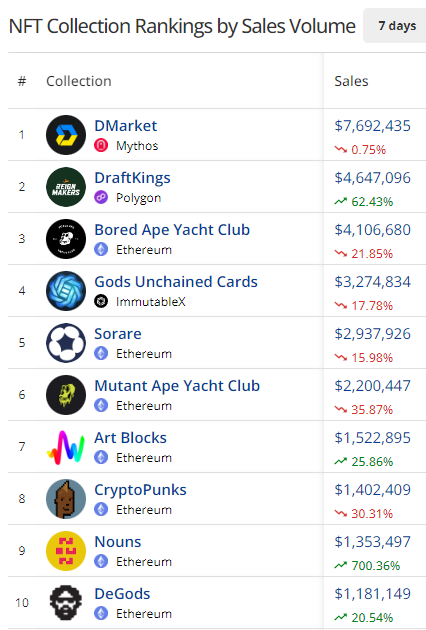
Task: Click the Gods Unchained Cards logo icon
Action: point(66,291)
